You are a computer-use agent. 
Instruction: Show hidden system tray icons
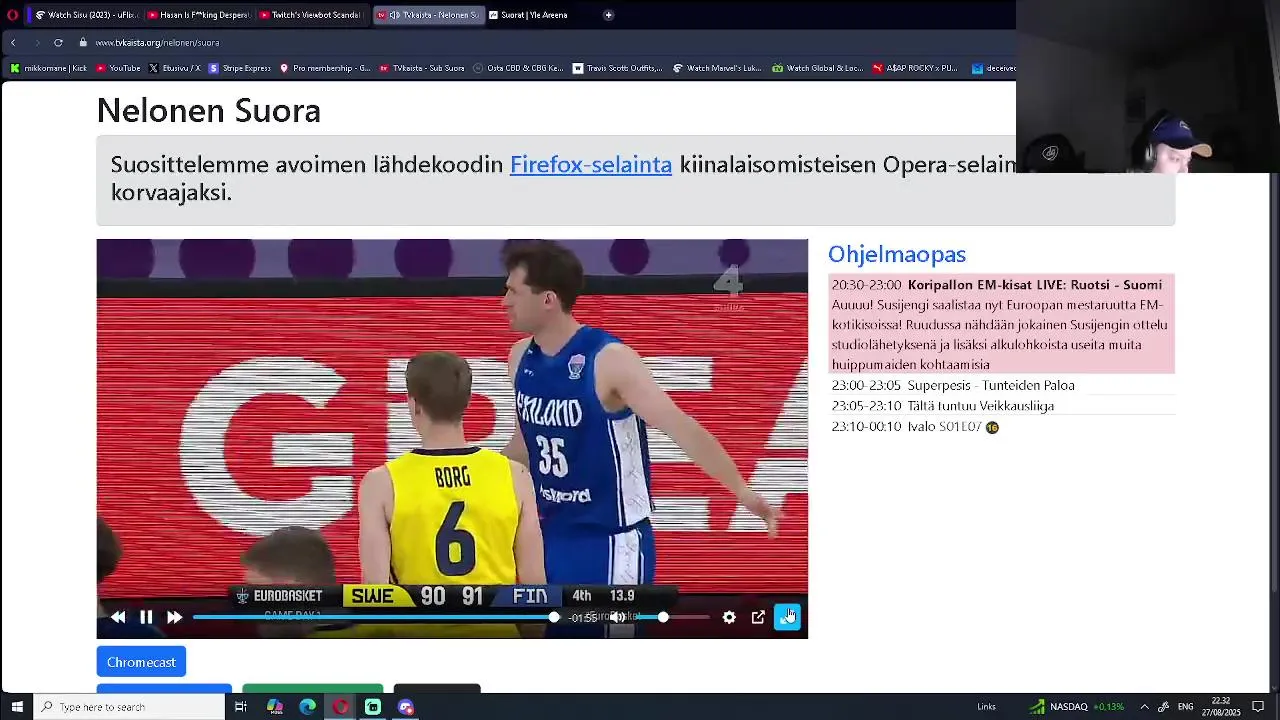(1144, 707)
